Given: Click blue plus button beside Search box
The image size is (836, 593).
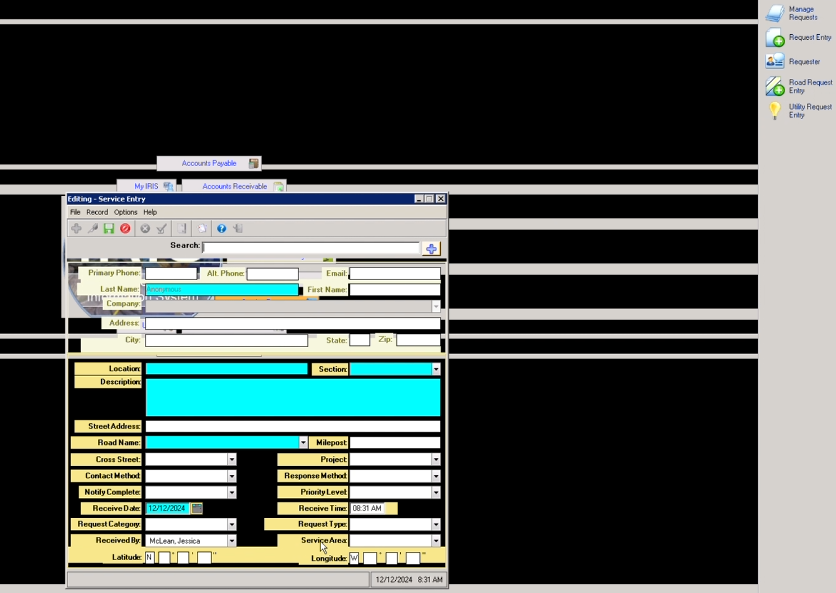Looking at the screenshot, I should coord(431,249).
